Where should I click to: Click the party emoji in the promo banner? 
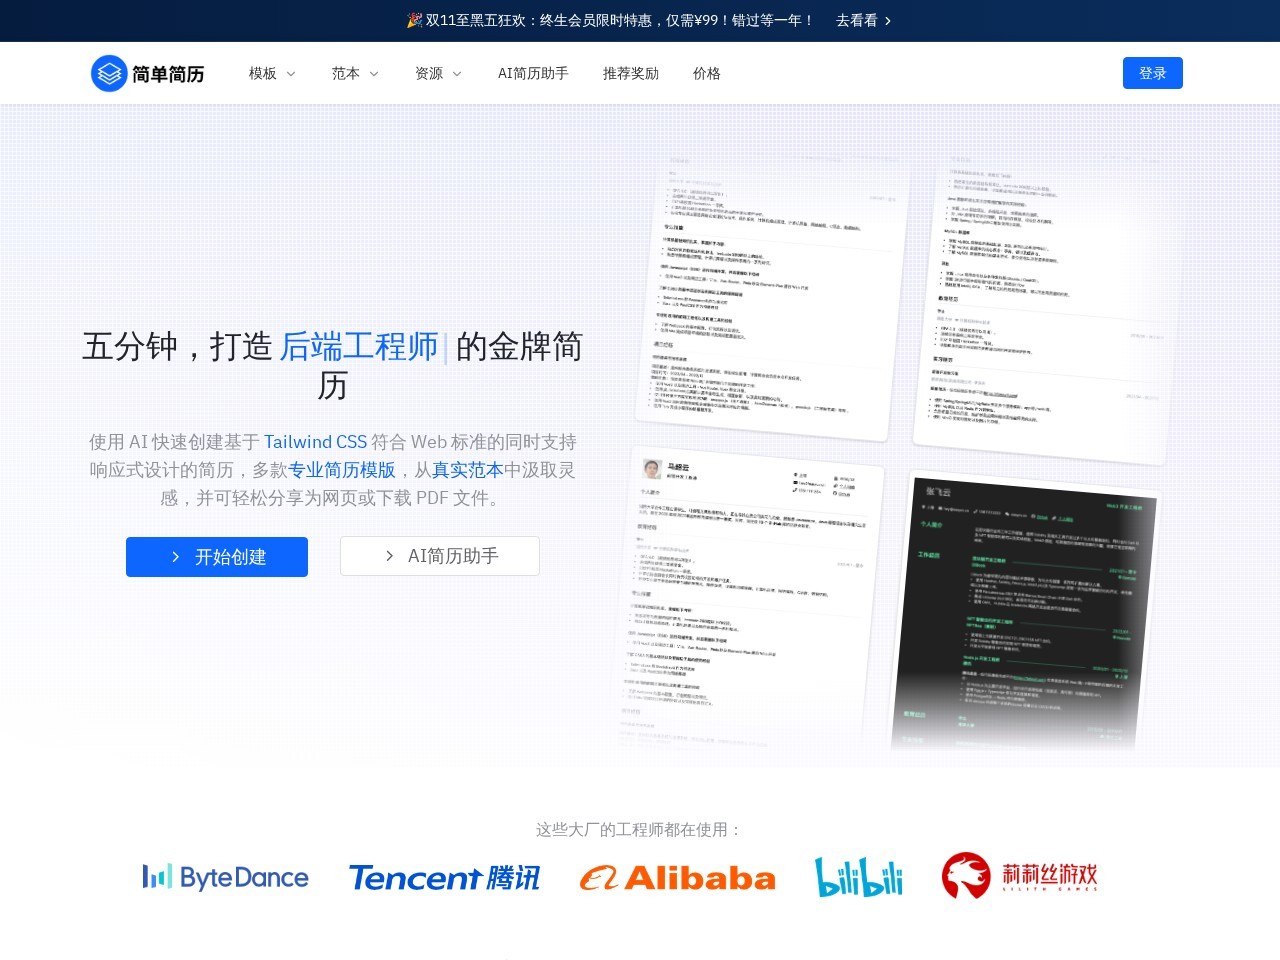point(414,20)
